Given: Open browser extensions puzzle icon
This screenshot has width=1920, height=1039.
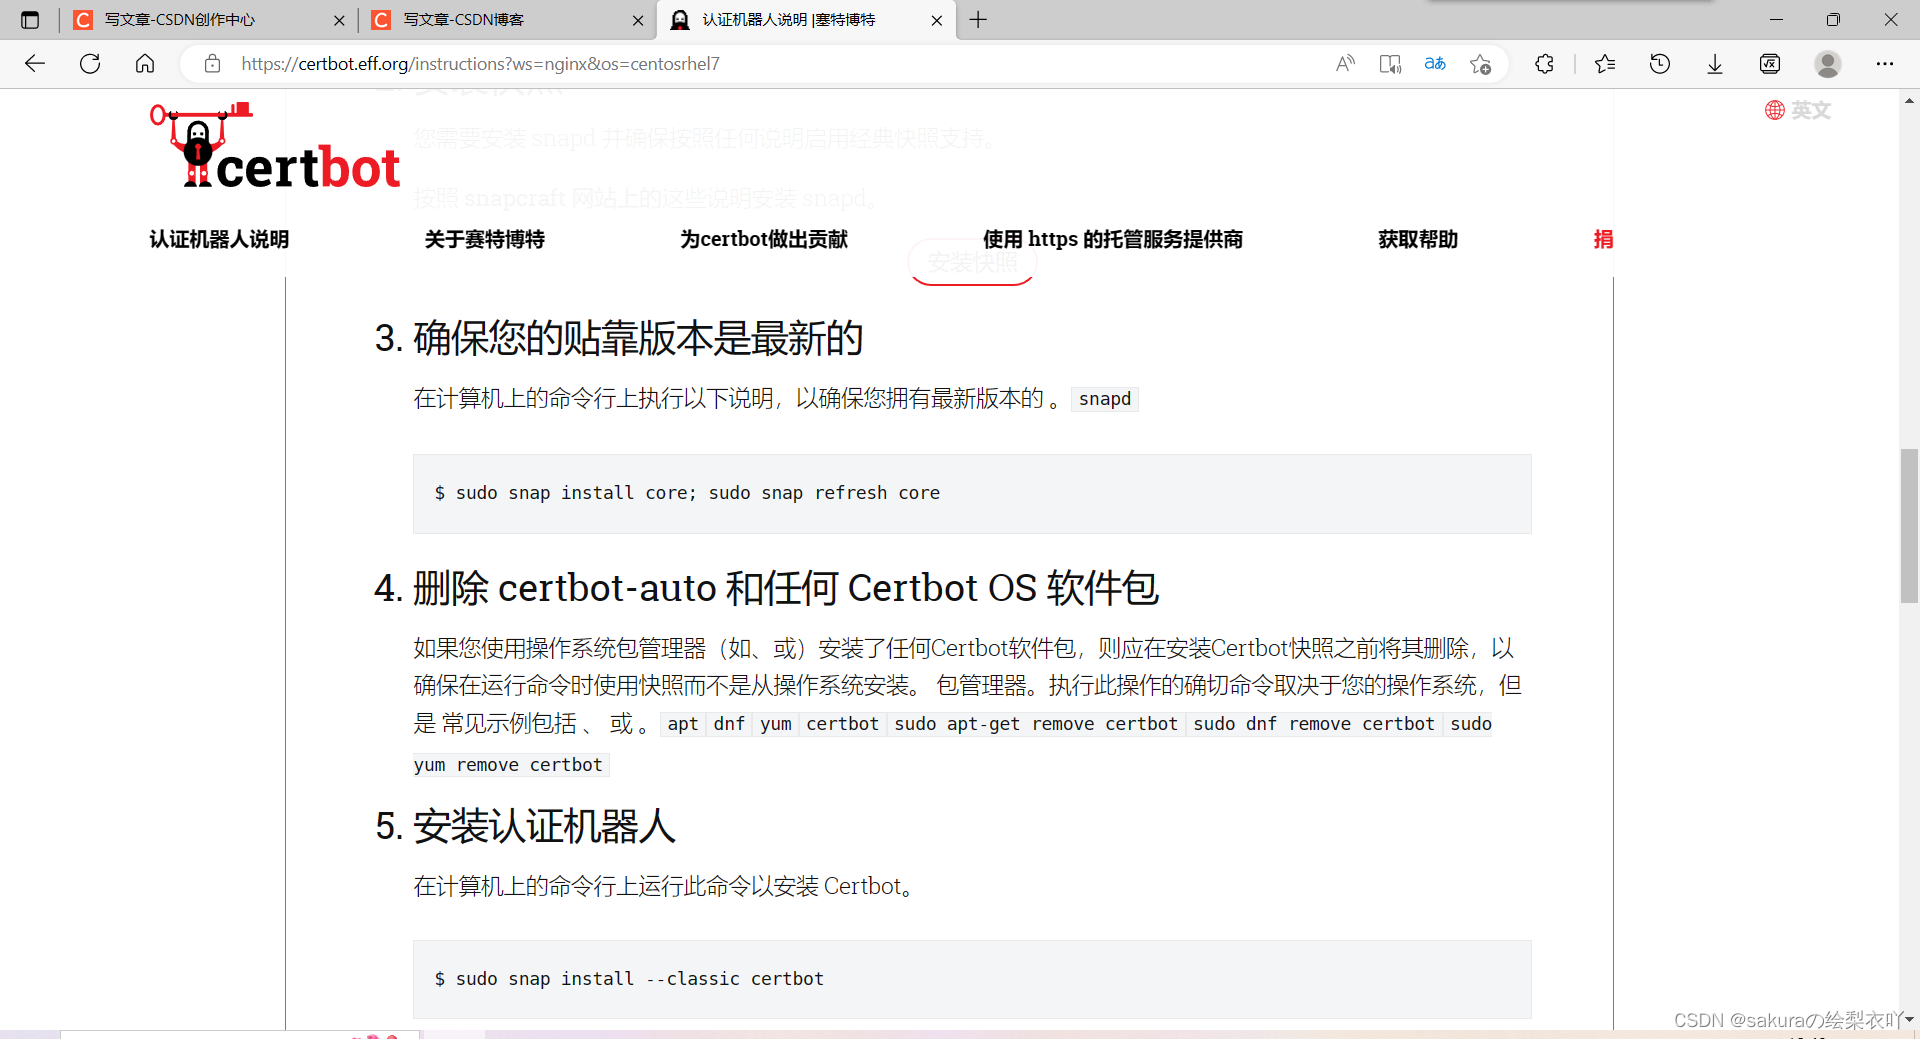Looking at the screenshot, I should click(x=1545, y=64).
